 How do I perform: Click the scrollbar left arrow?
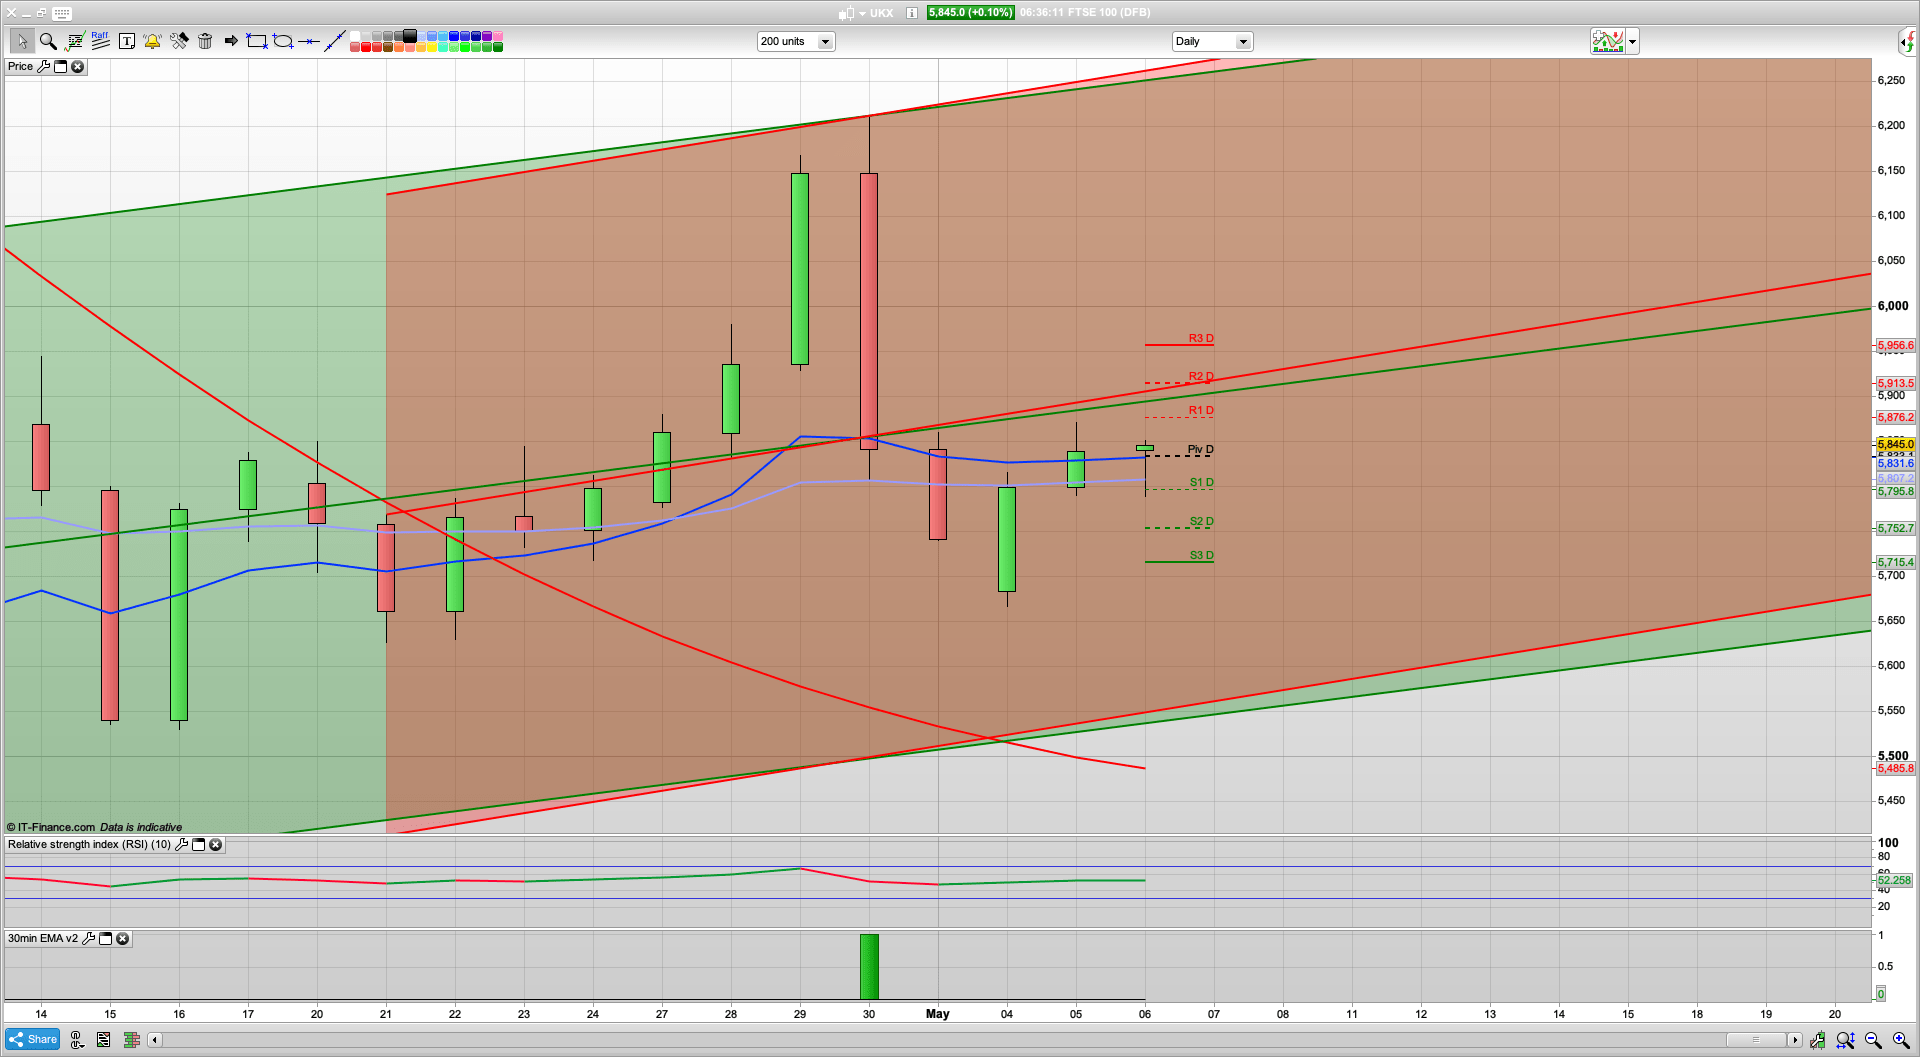(155, 1040)
